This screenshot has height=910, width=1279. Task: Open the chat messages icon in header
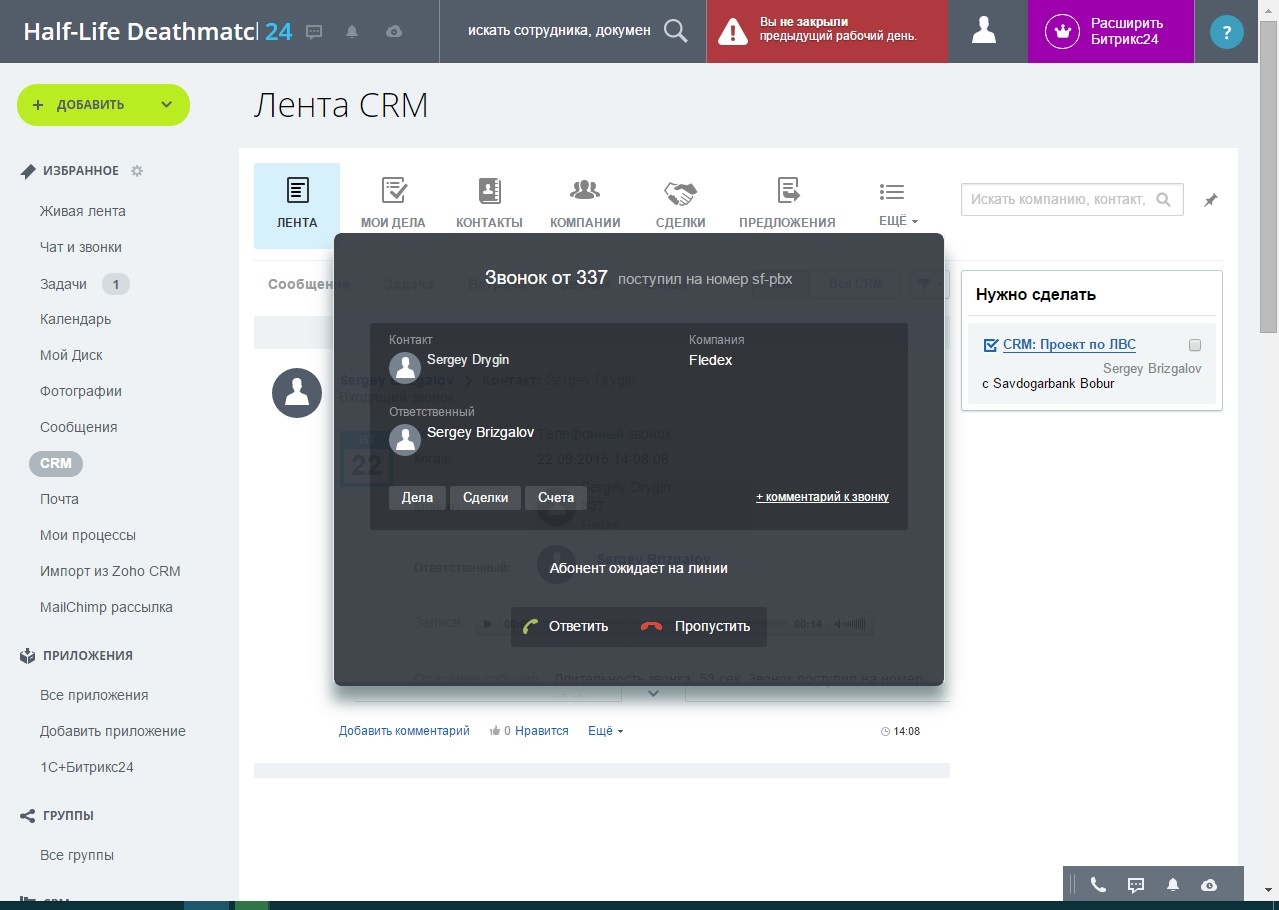click(314, 32)
